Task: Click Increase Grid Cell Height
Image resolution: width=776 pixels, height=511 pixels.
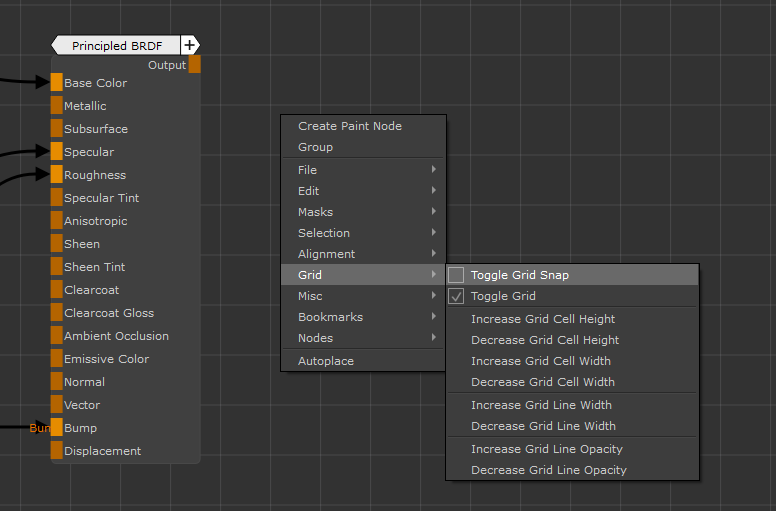Action: click(x=543, y=319)
